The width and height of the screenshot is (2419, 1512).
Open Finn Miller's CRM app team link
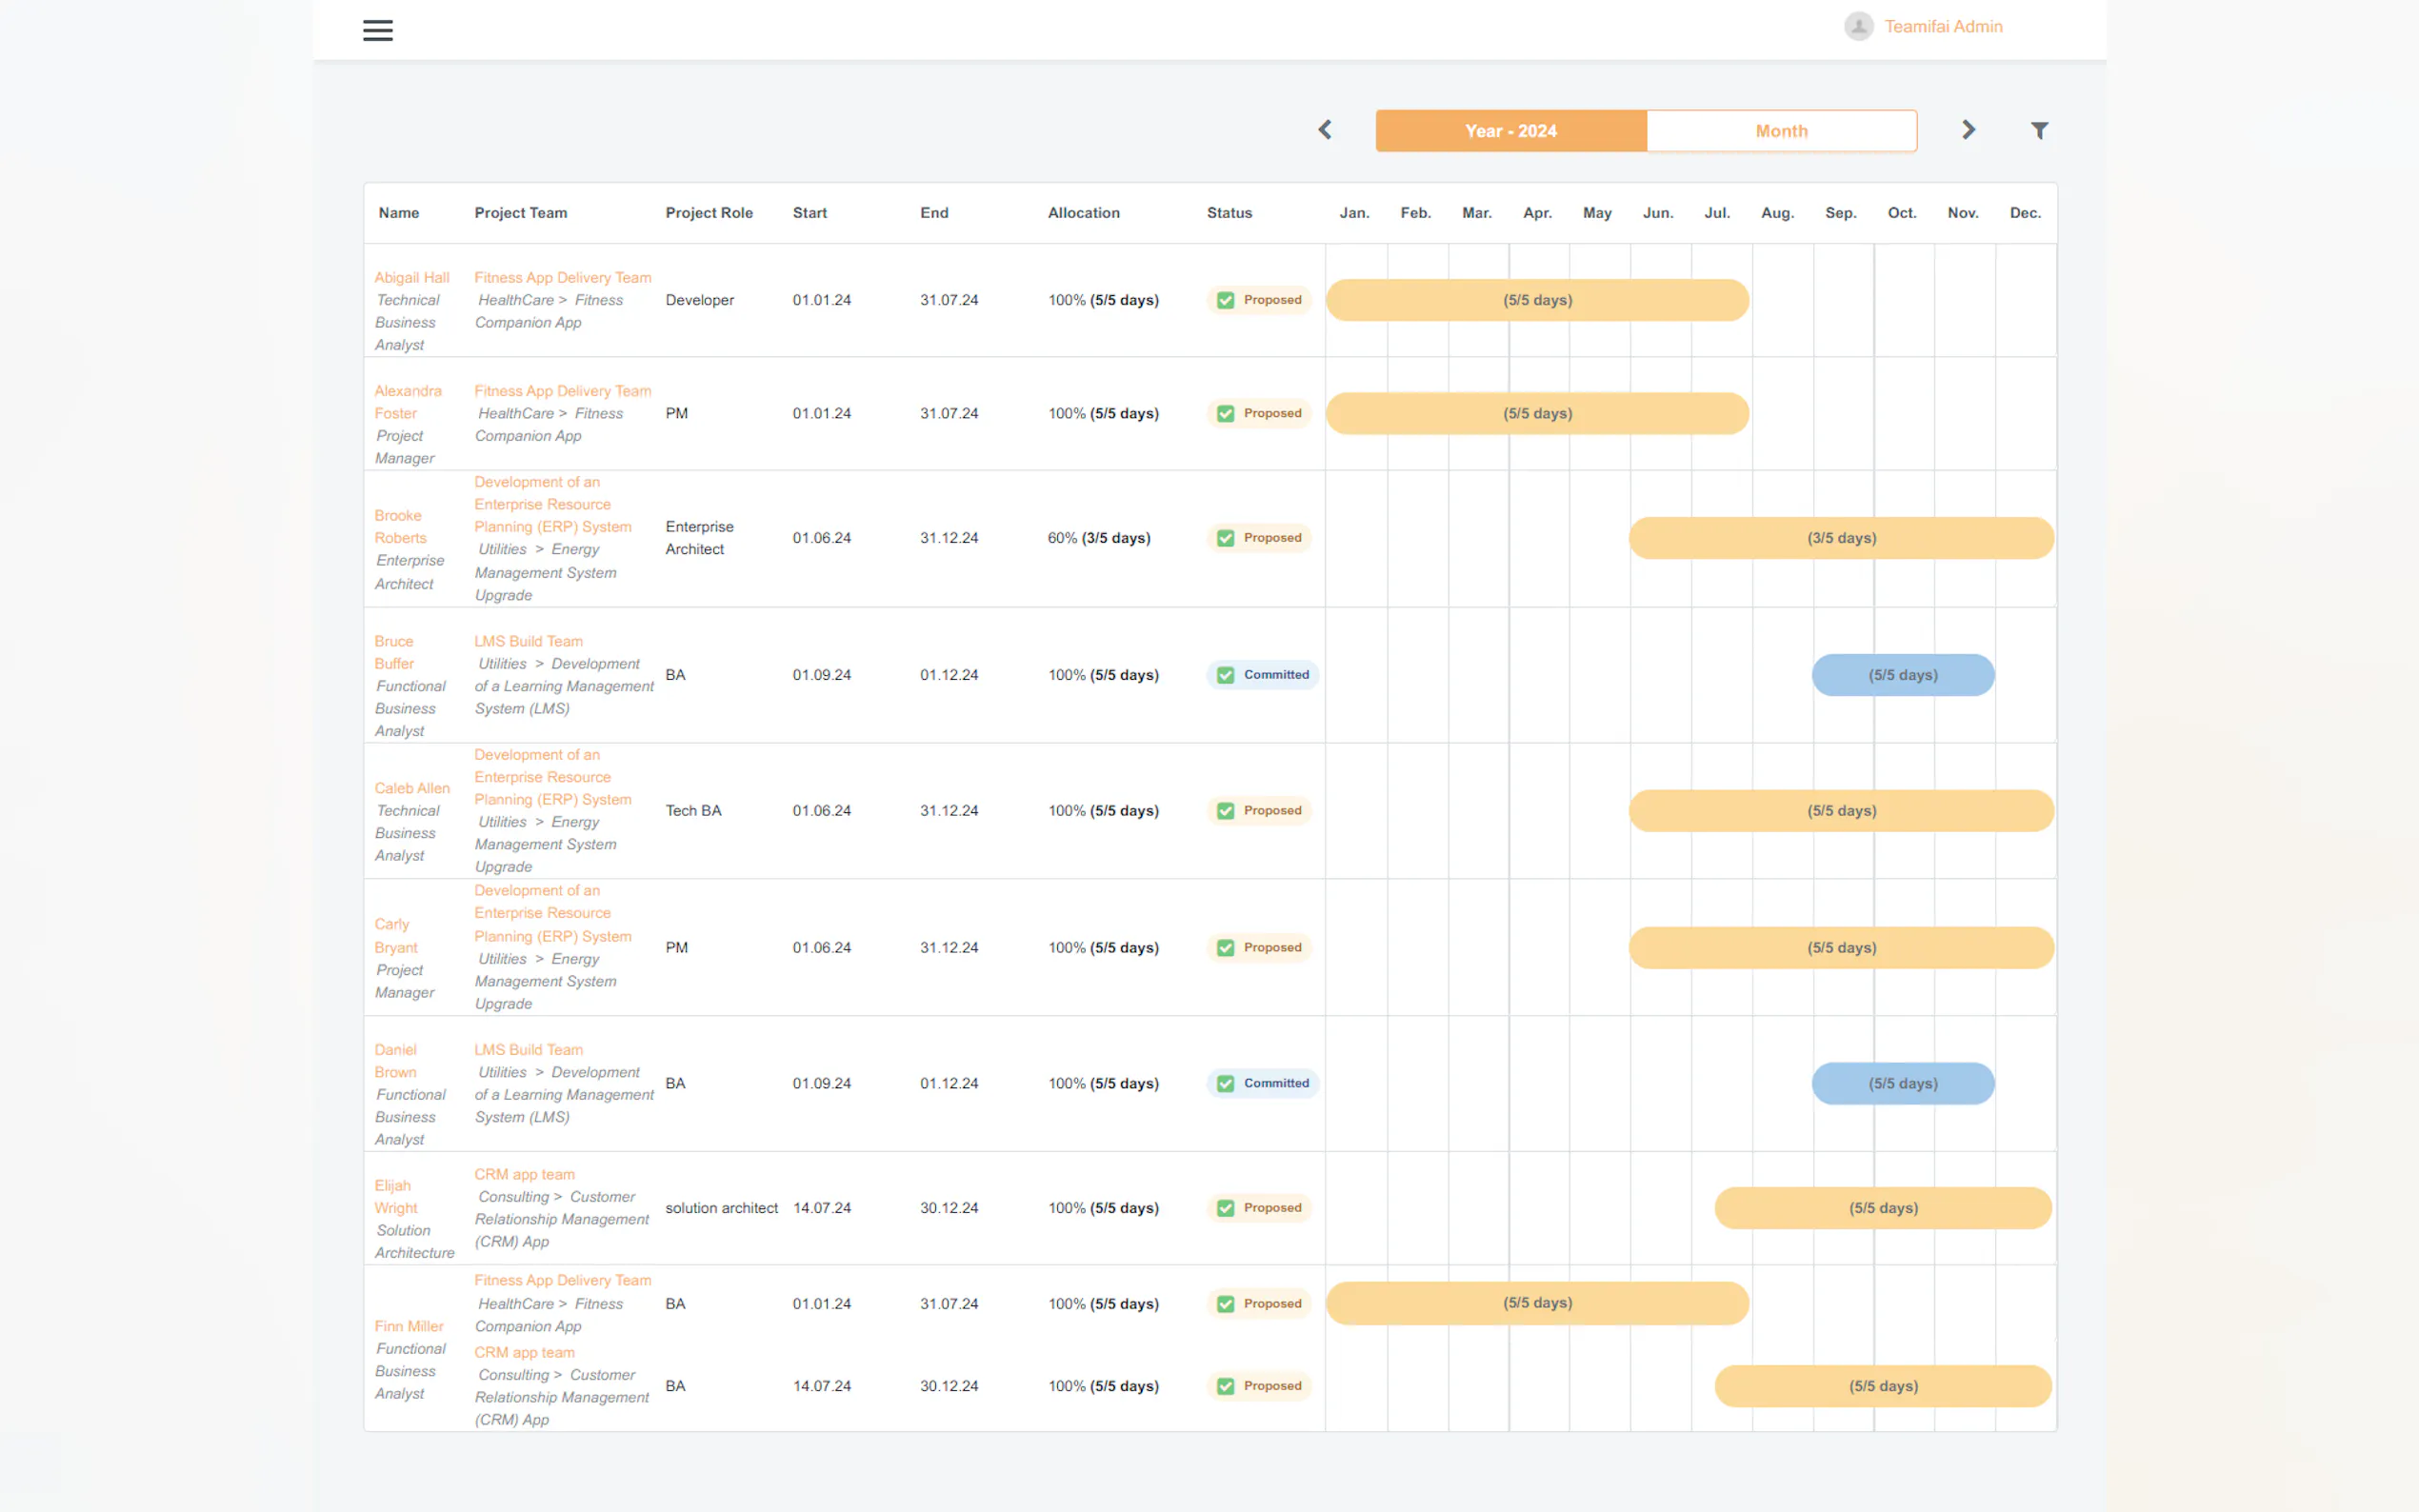[524, 1352]
